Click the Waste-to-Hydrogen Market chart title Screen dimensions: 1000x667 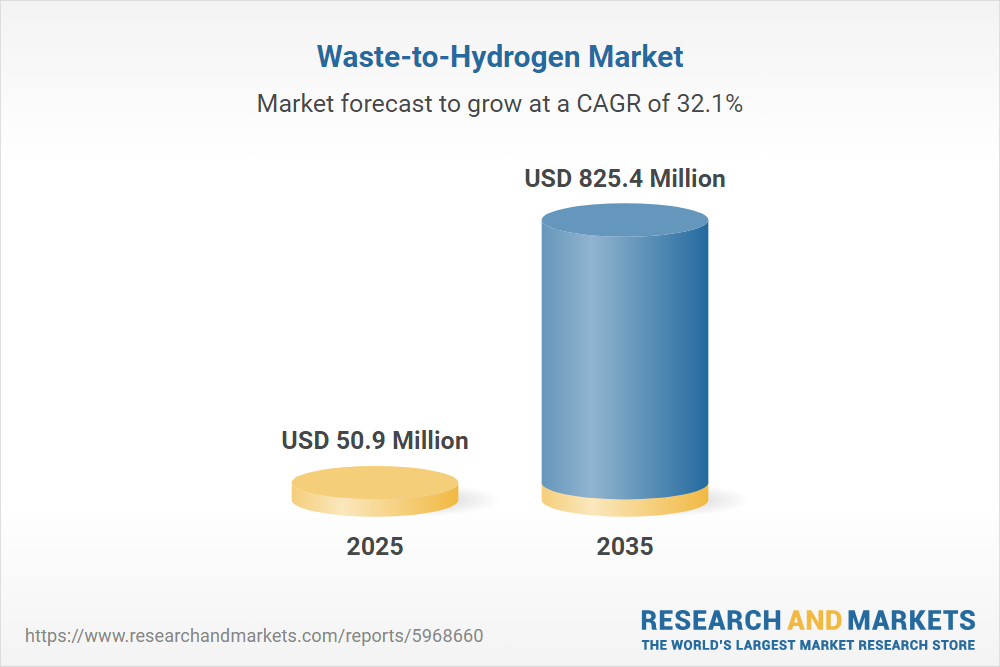pos(500,56)
